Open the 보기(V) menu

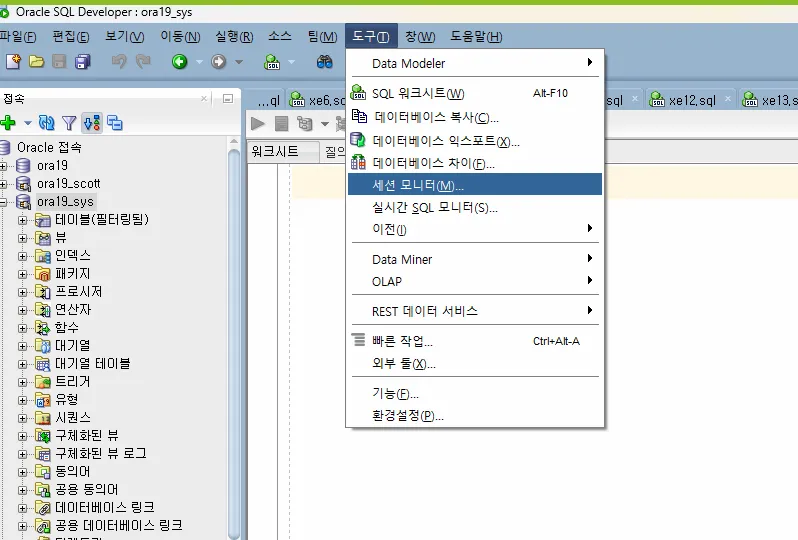click(125, 37)
